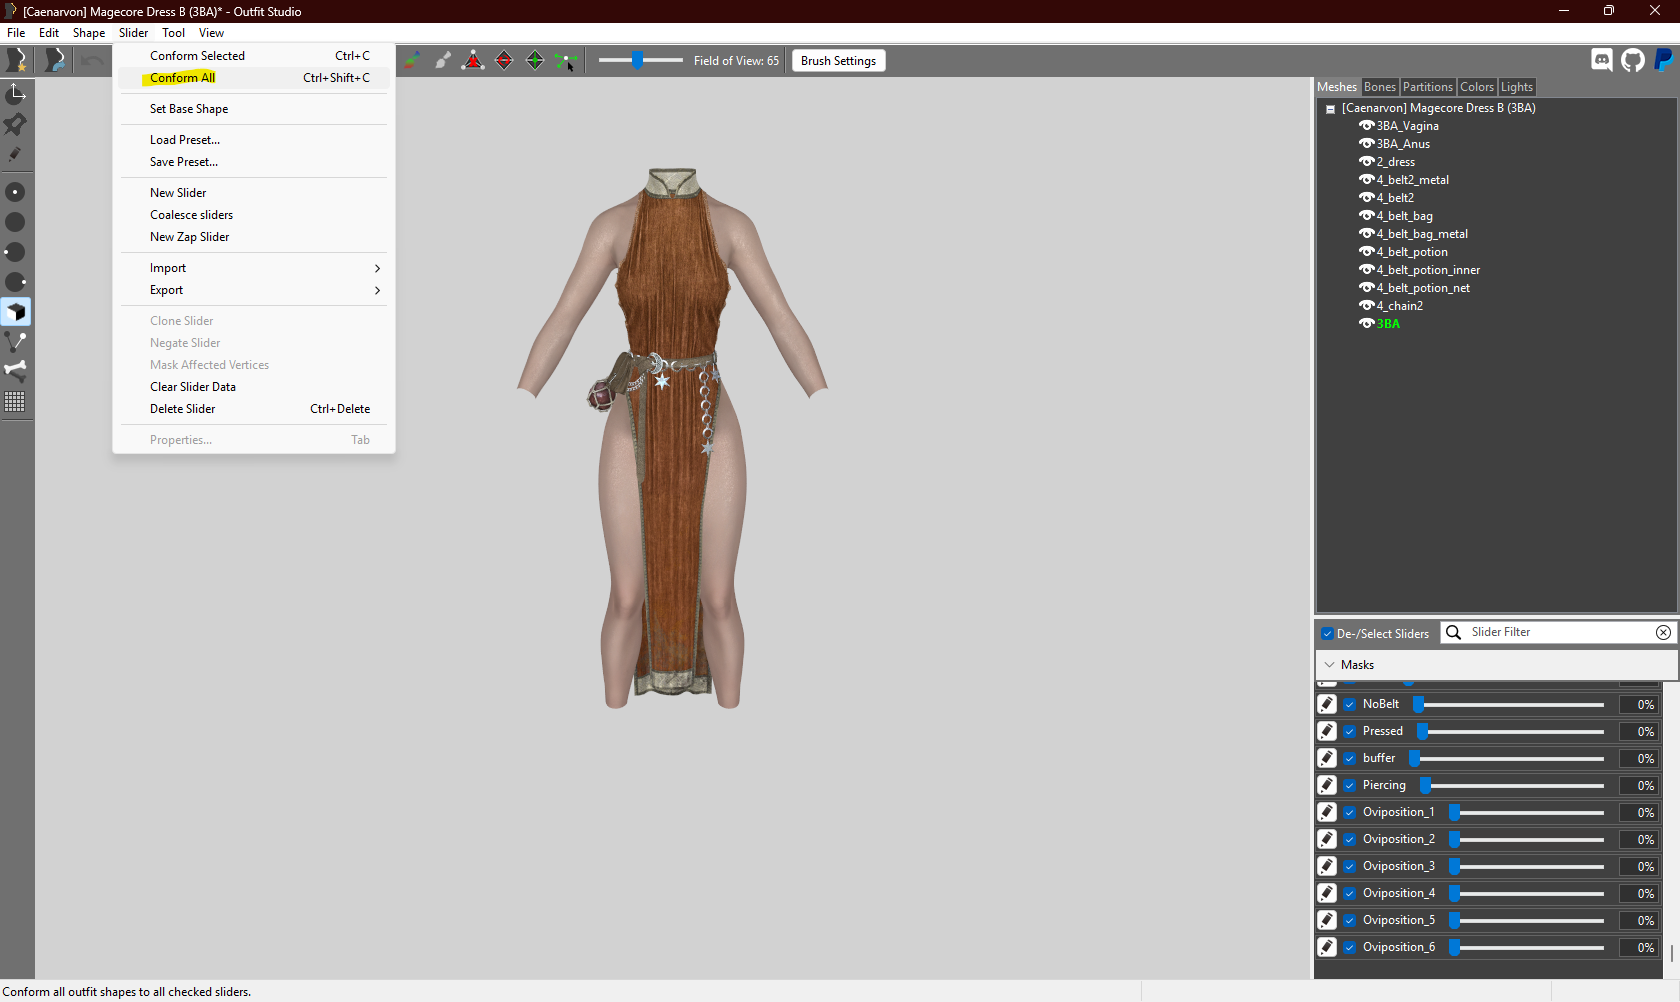The image size is (1680, 1002).
Task: Click the Load Project icon in the toolbar
Action: click(55, 61)
